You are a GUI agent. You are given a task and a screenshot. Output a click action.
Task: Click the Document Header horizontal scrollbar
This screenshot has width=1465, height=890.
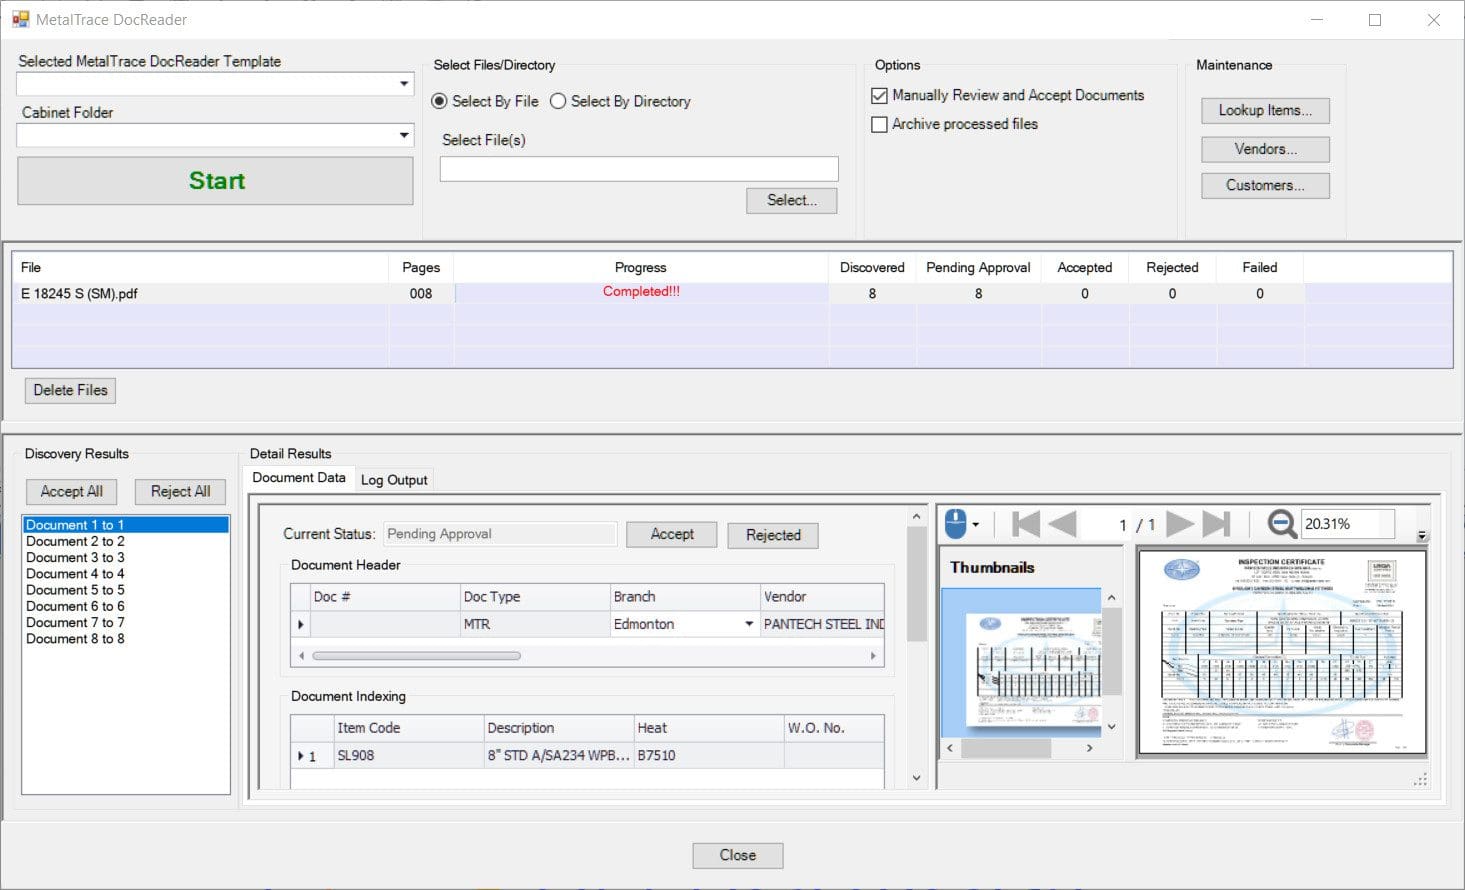point(416,656)
